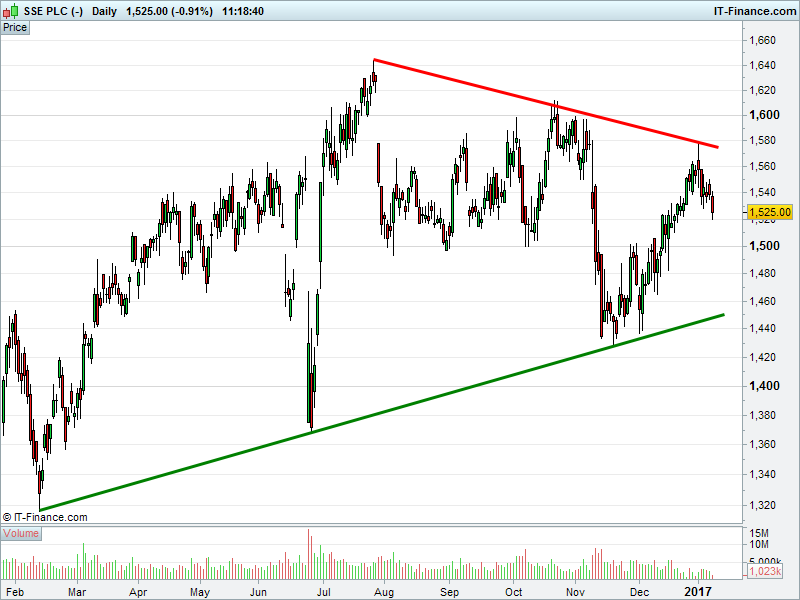
Task: Click the Feb label on time axis
Action: [14, 592]
